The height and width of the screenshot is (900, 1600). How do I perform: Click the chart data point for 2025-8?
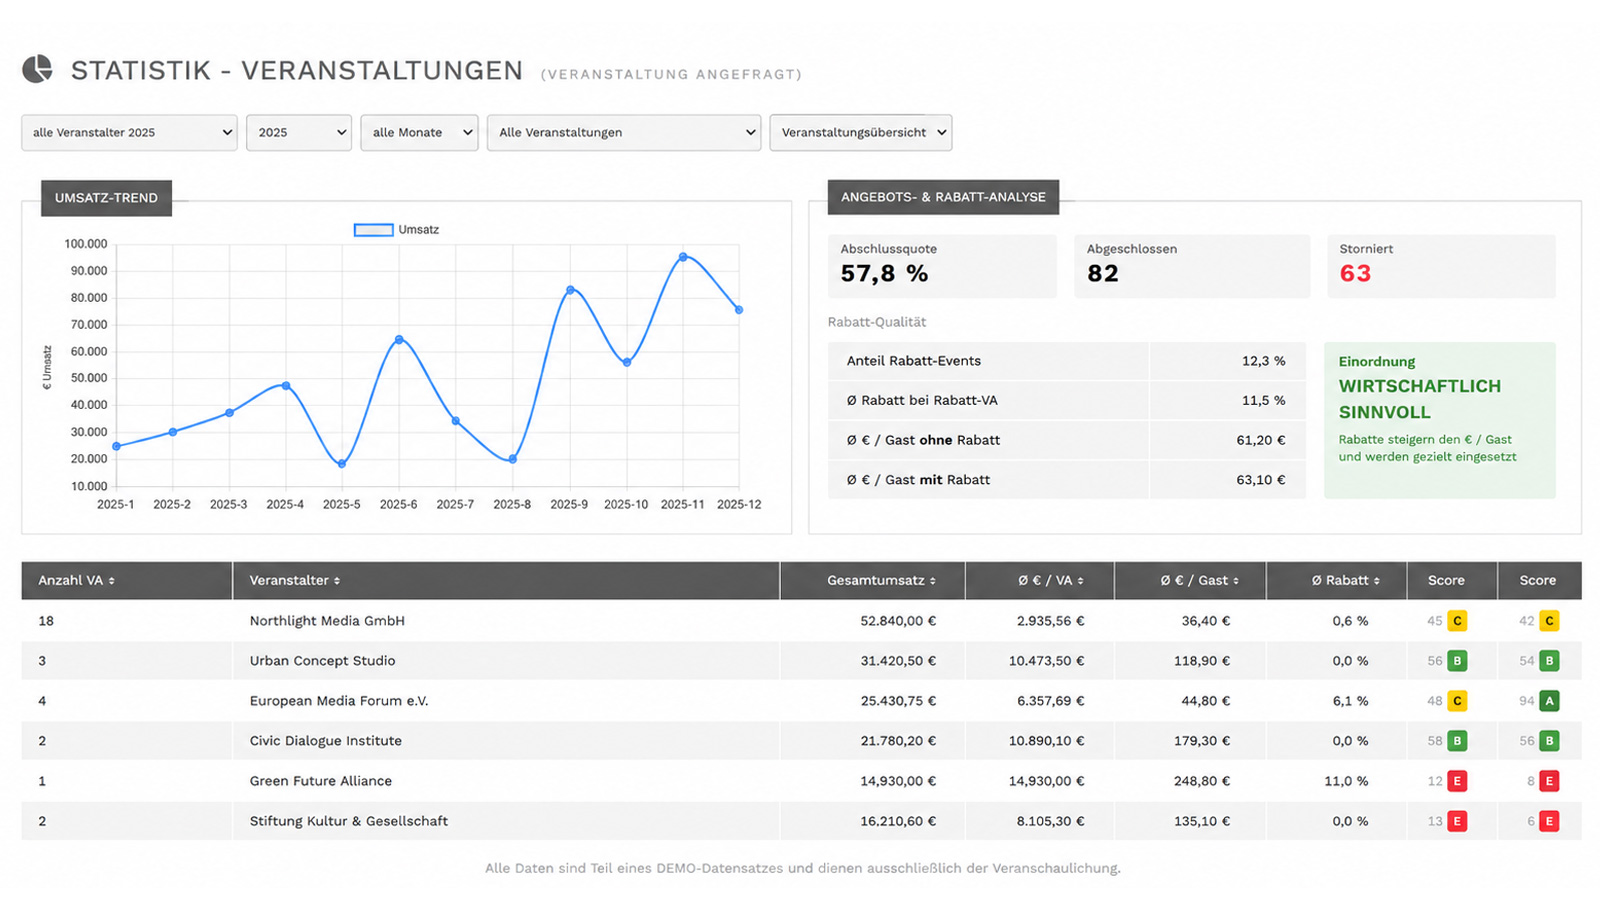[513, 459]
